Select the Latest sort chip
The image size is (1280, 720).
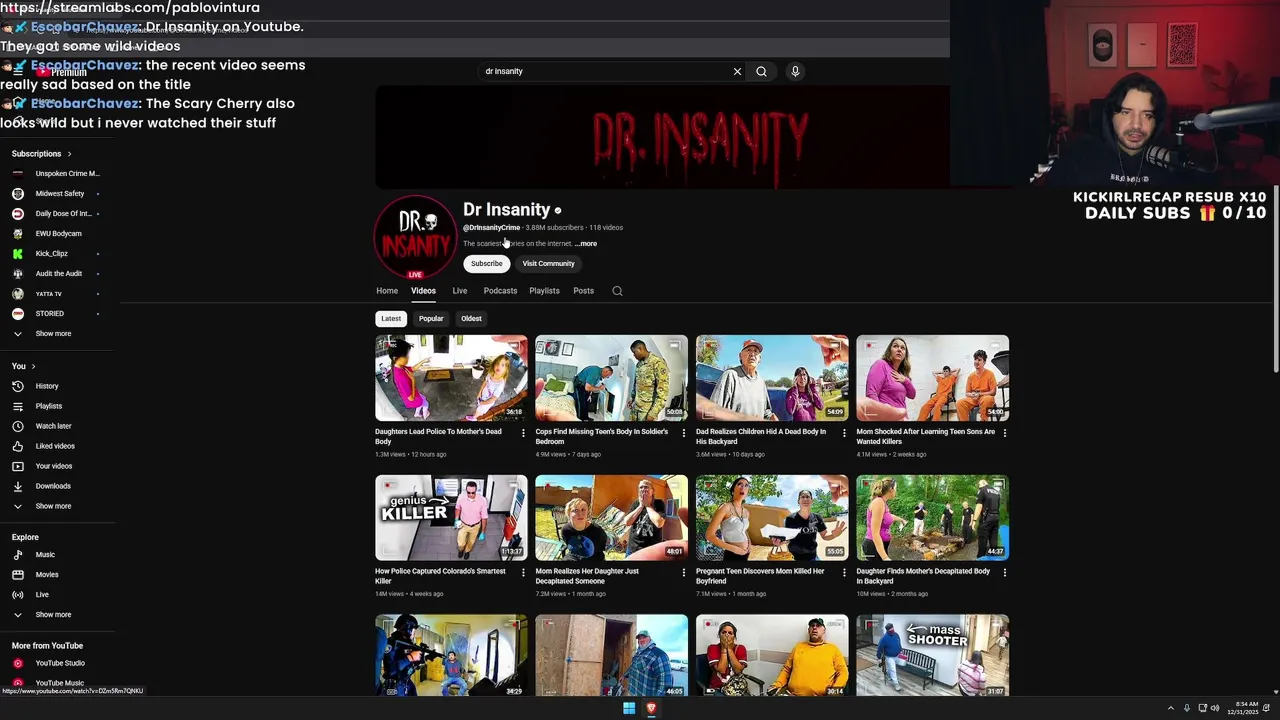tap(391, 319)
